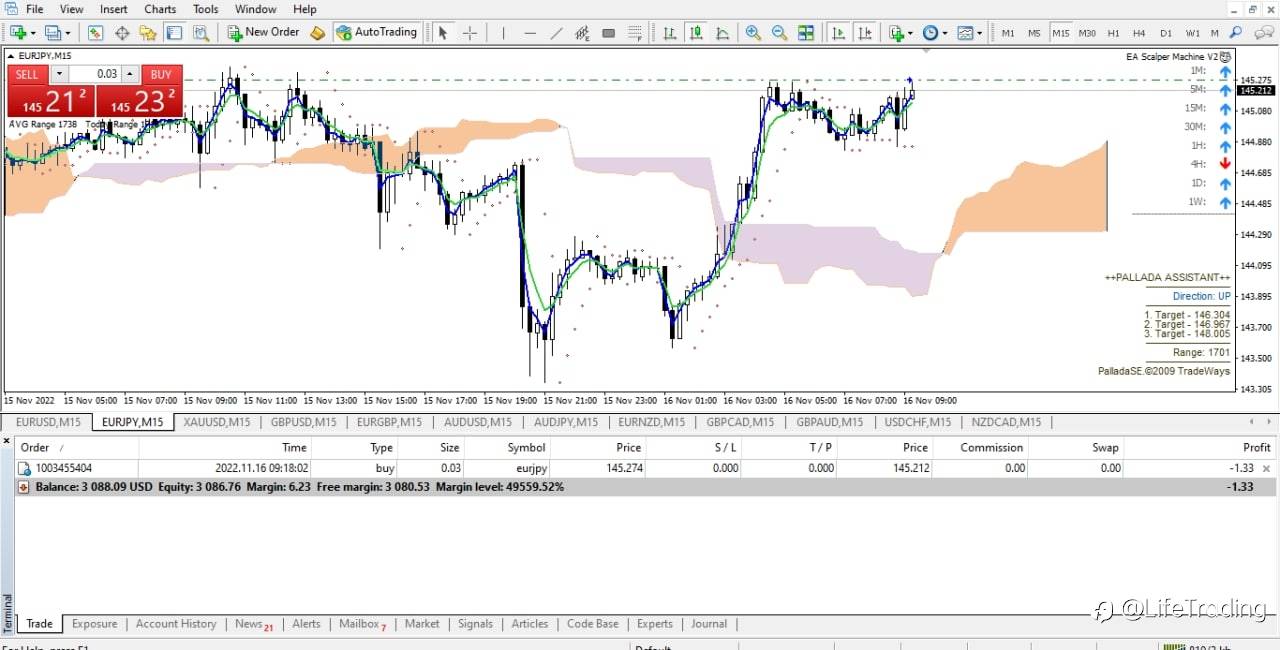Toggle AutoTrading on or off
The width and height of the screenshot is (1280, 650).
pos(376,33)
